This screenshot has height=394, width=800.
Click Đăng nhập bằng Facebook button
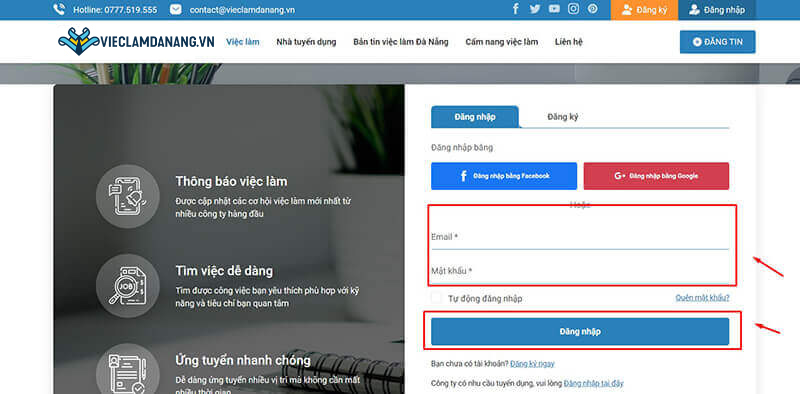(x=504, y=176)
